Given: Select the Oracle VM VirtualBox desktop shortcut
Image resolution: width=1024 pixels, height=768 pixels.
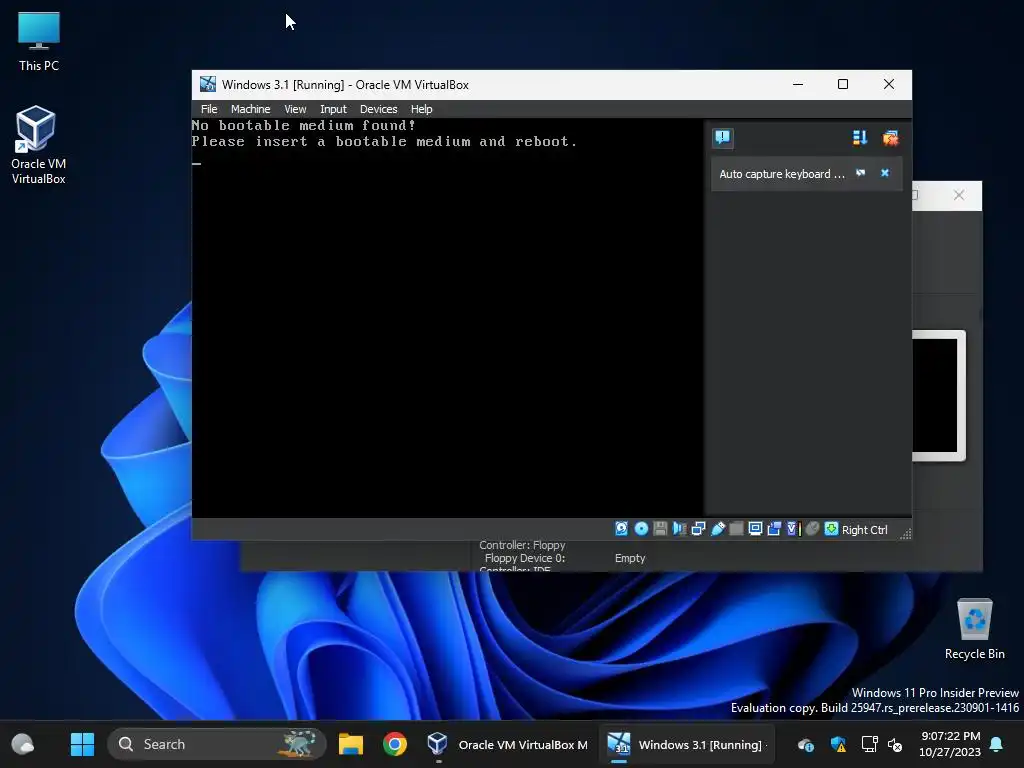Looking at the screenshot, I should point(39,145).
